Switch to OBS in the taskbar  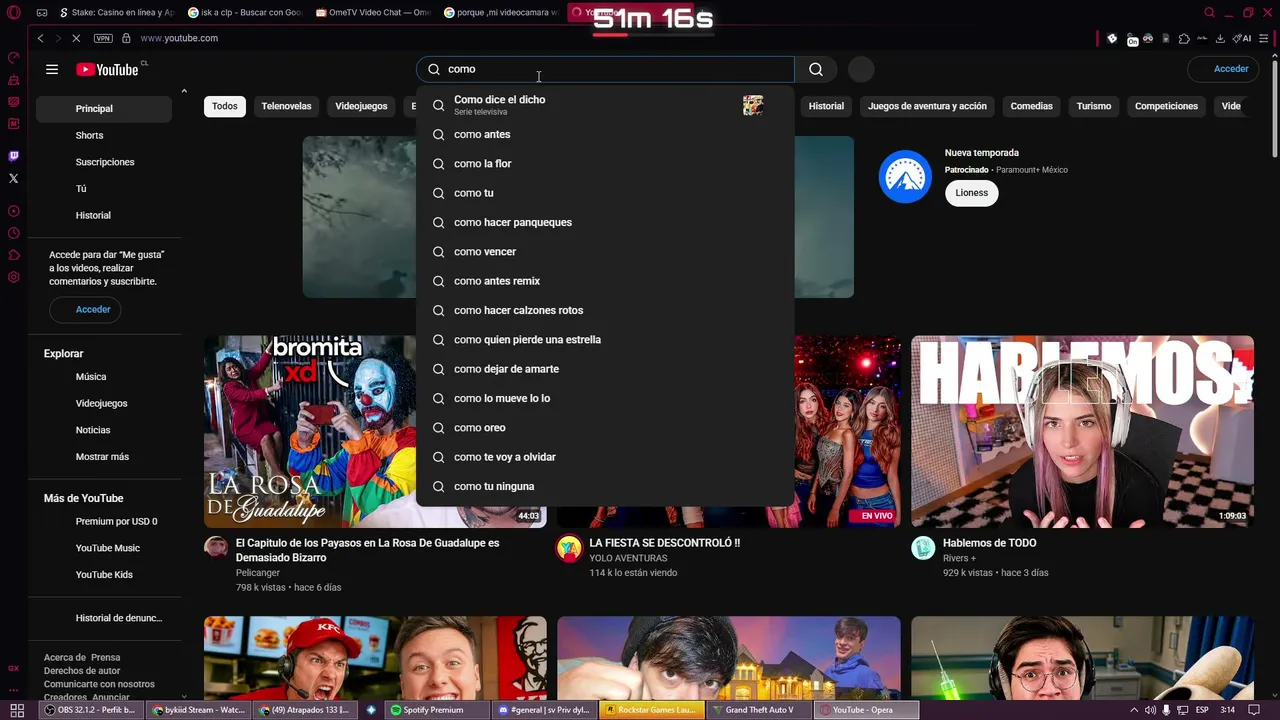pos(90,710)
